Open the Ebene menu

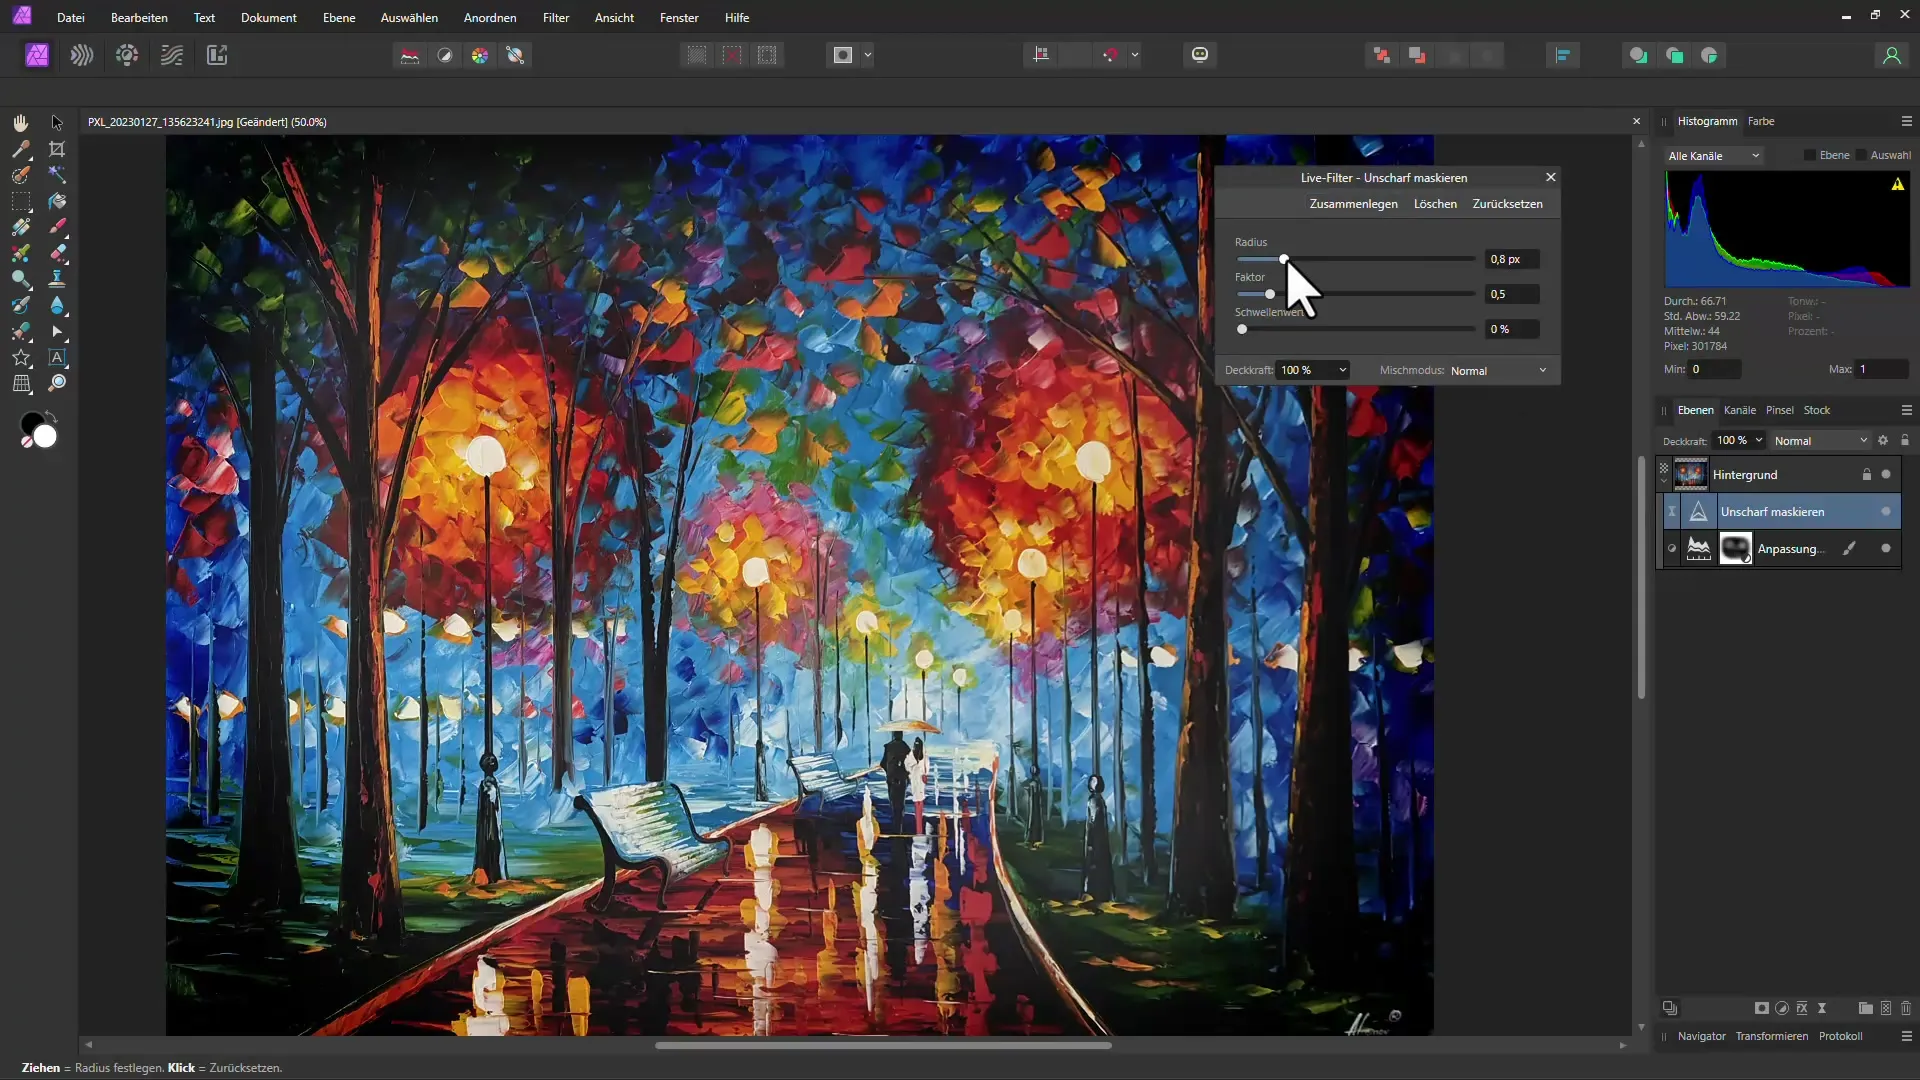[339, 18]
